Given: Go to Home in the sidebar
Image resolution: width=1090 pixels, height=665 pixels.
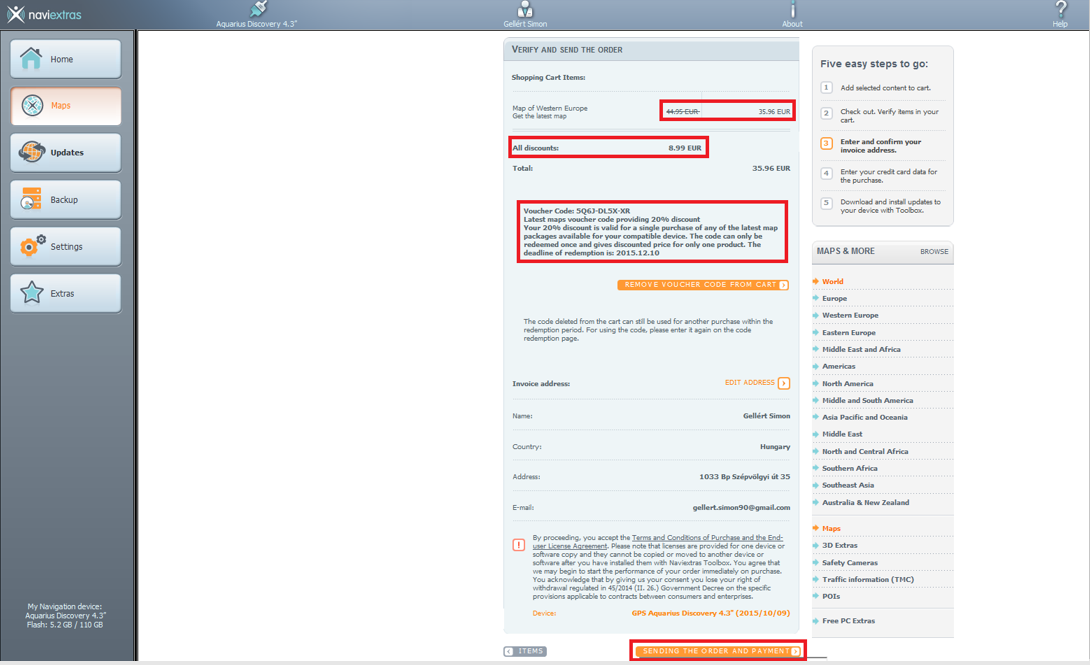Looking at the screenshot, I should point(66,59).
